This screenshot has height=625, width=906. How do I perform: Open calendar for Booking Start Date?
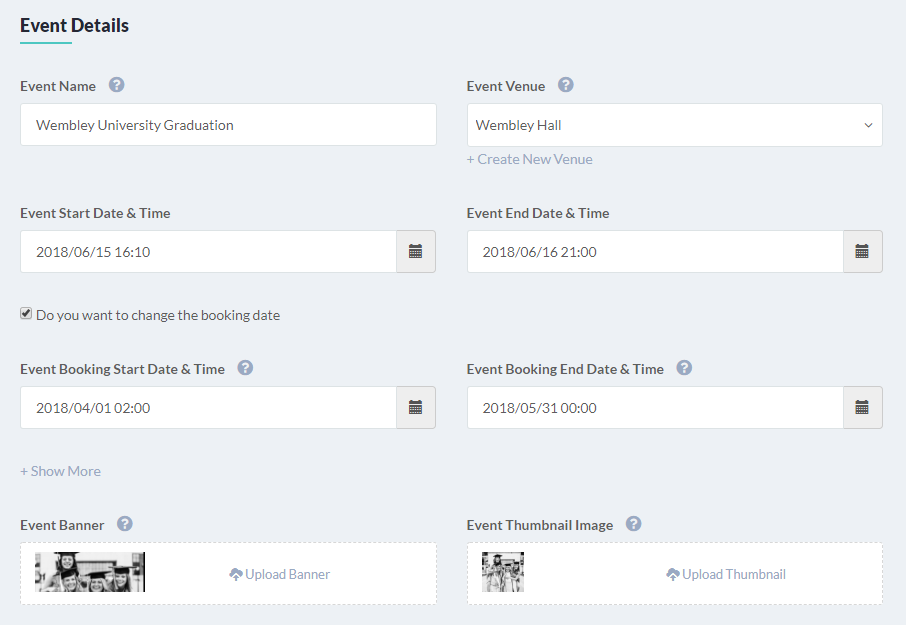[415, 407]
